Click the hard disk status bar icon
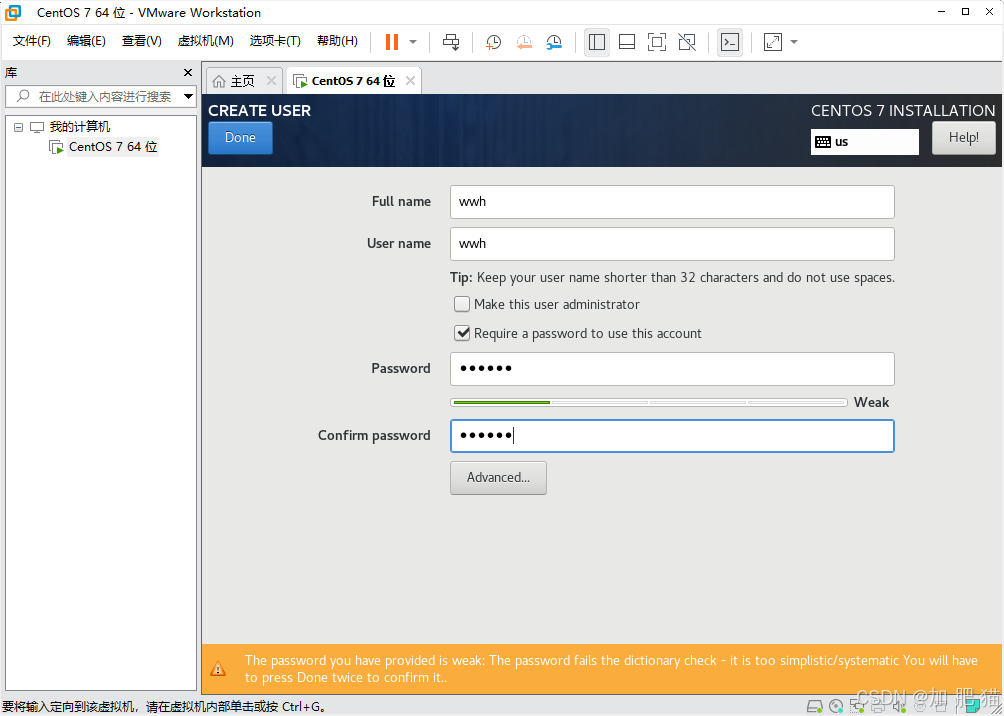Screen dimensions: 1004x716 click(x=814, y=707)
